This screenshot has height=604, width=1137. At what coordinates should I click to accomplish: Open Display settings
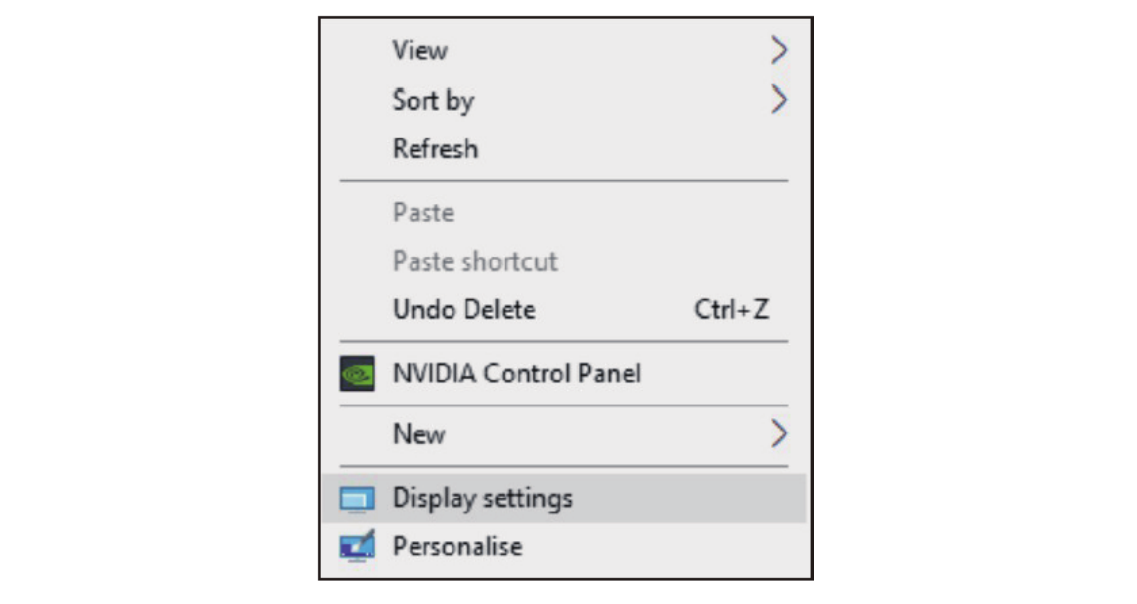click(483, 498)
